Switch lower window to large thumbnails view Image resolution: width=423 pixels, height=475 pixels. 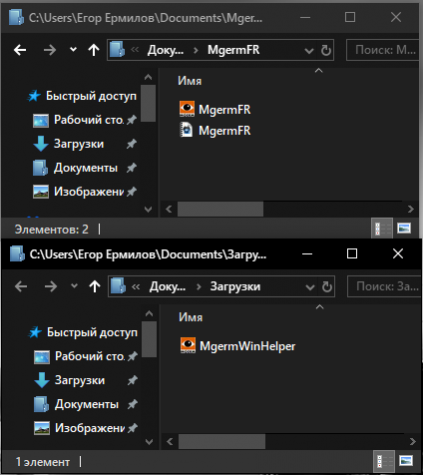point(406,461)
